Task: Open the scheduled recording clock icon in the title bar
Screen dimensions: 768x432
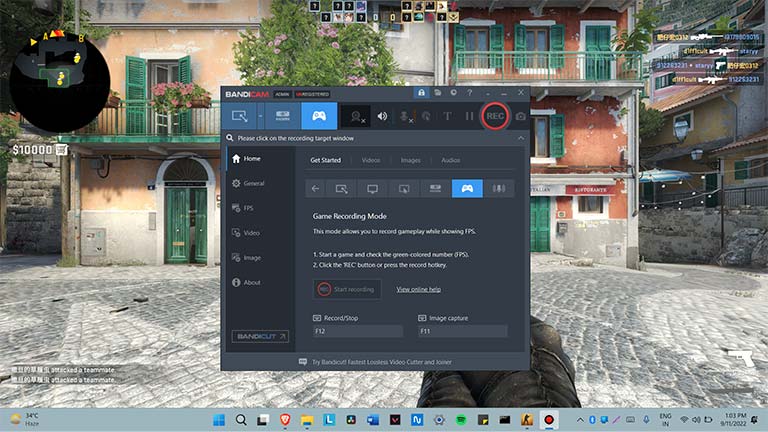Action: [x=453, y=93]
